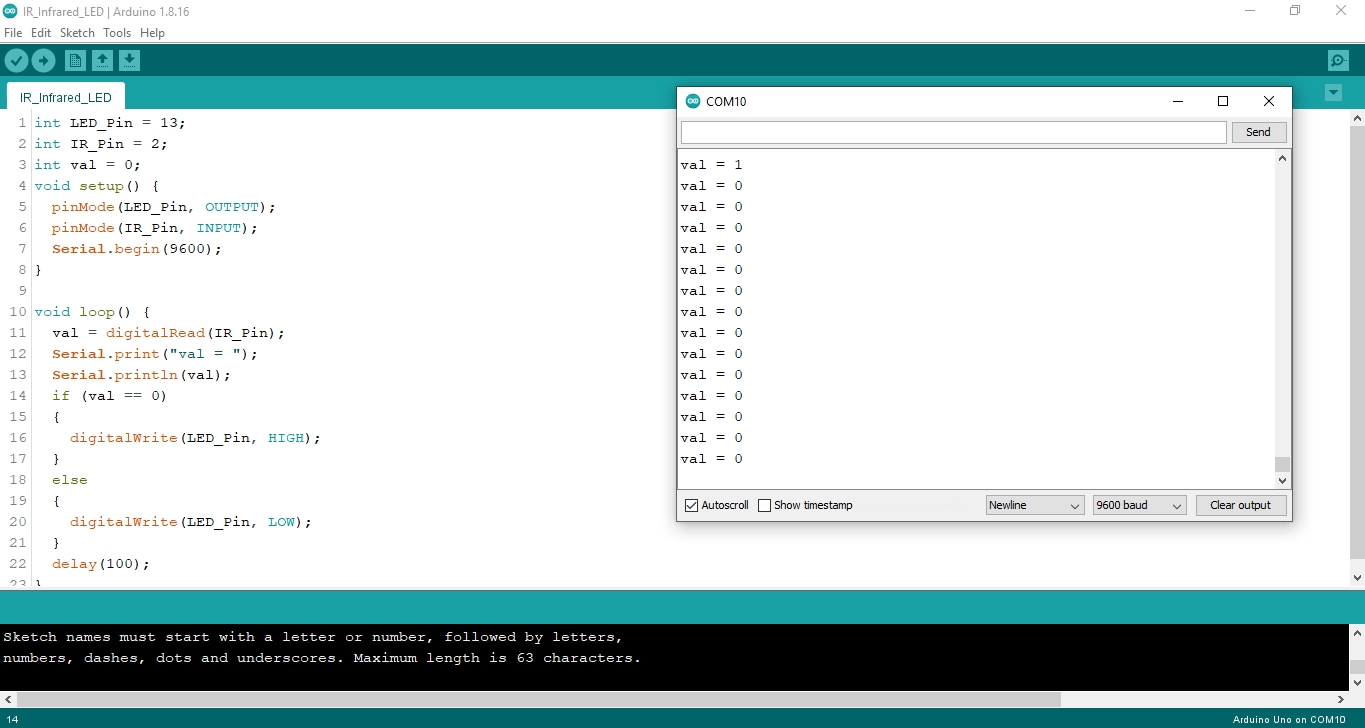Screen dimensions: 1365x728
Task: Open the Help menu
Action: tap(152, 33)
